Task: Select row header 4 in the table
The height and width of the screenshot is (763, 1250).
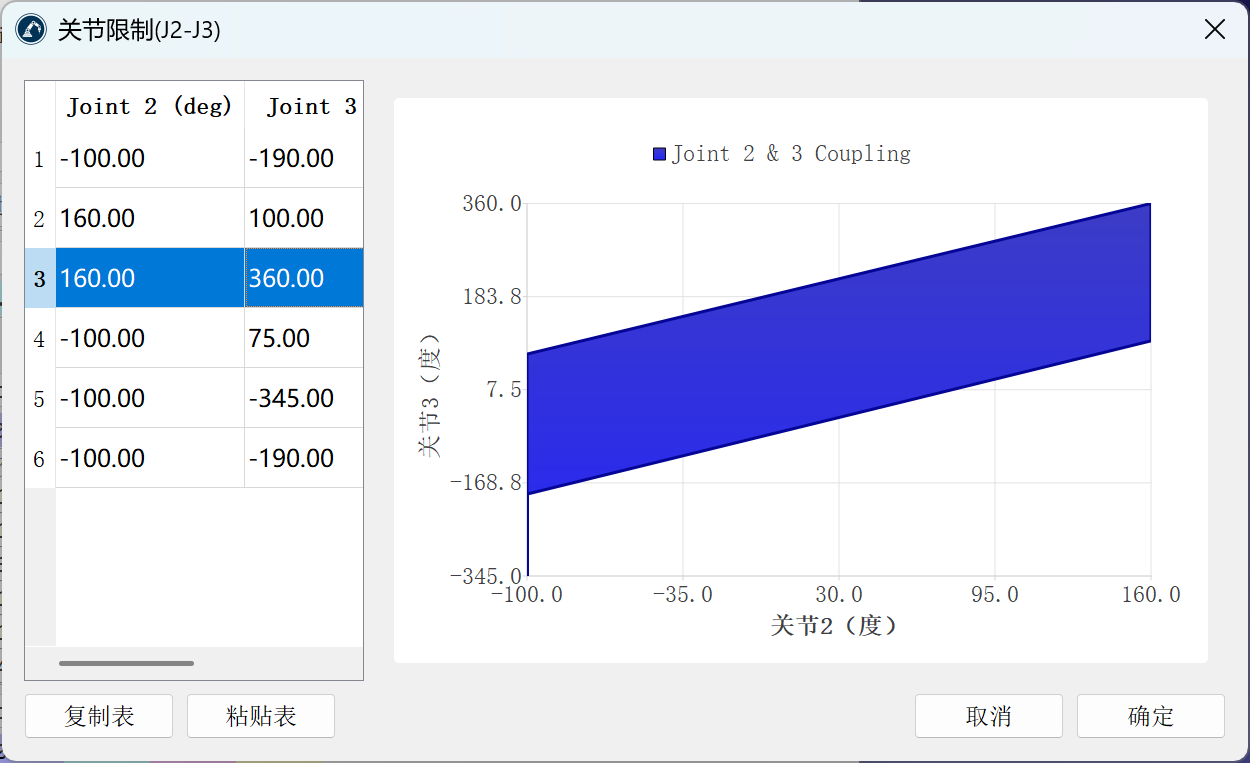Action: (40, 339)
